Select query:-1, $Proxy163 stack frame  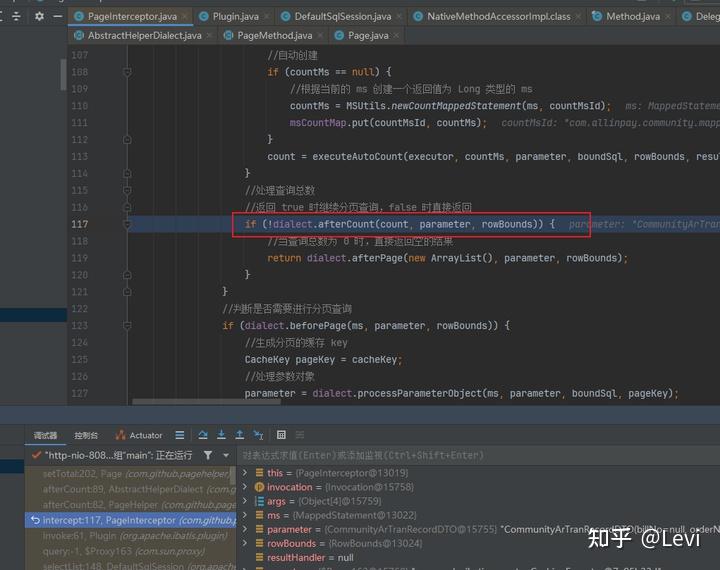130,551
